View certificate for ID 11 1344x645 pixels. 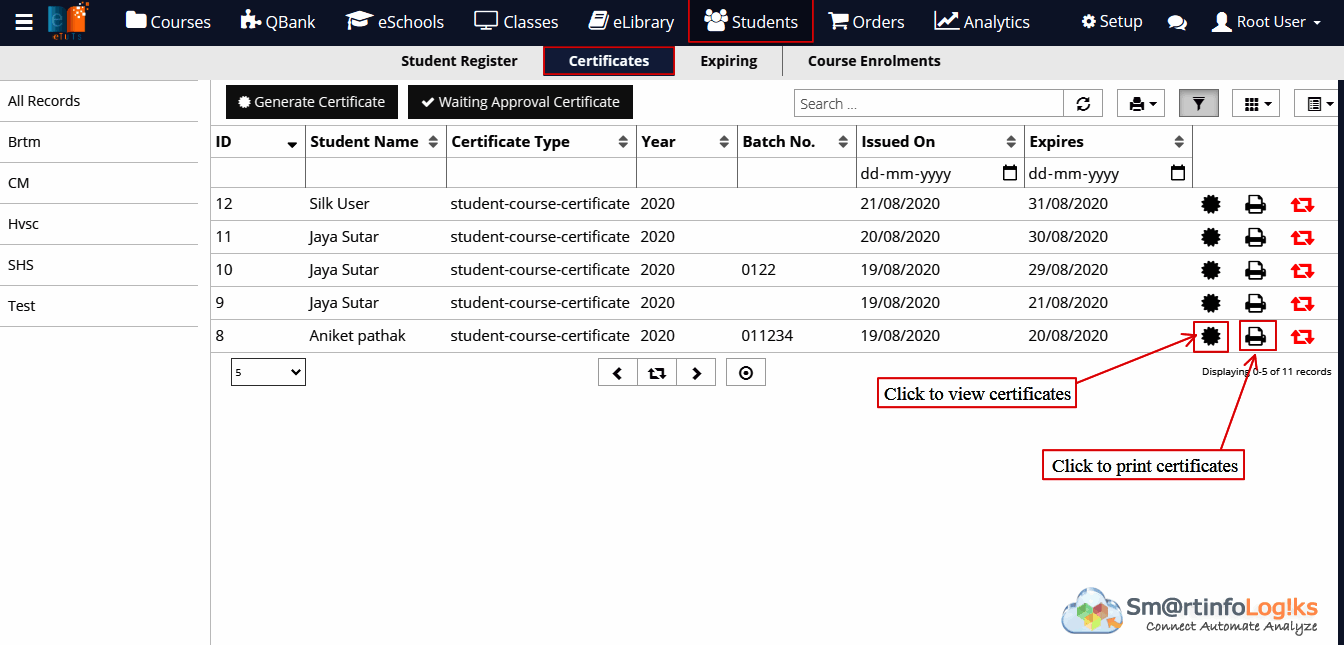[1211, 238]
